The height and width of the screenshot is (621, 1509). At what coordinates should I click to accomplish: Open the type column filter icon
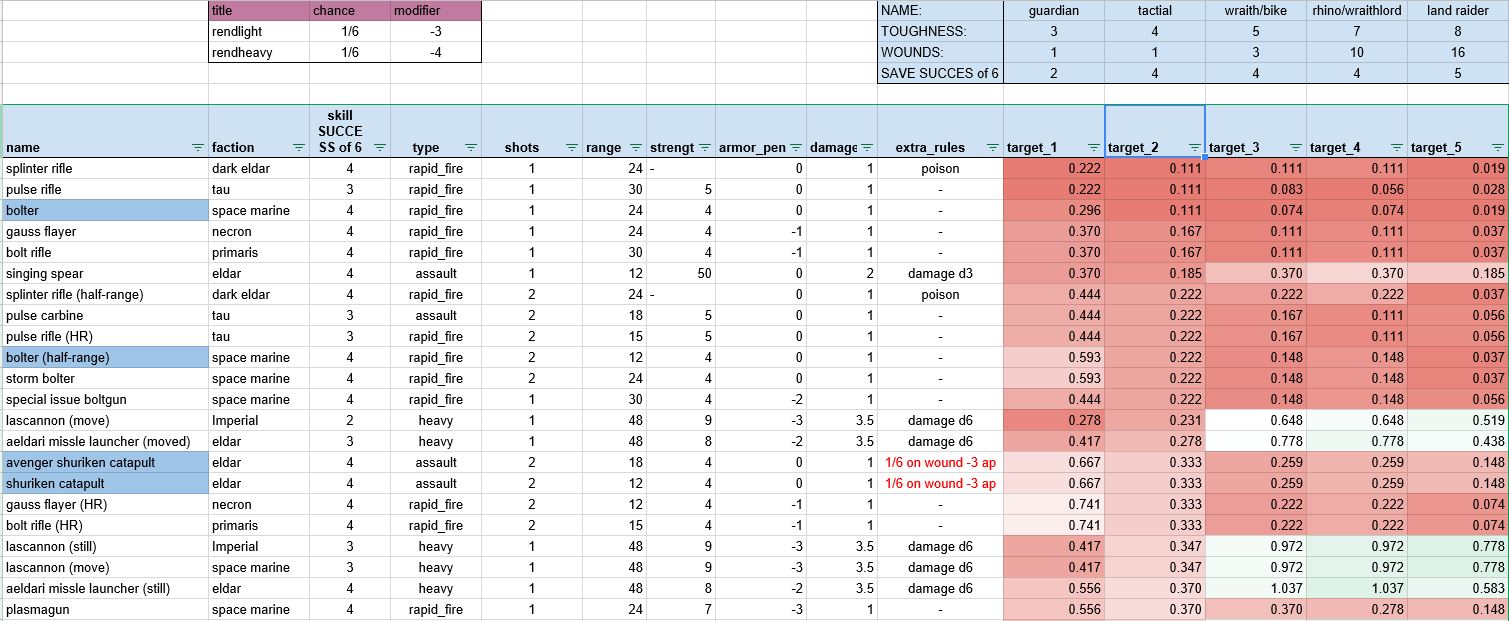coord(470,148)
